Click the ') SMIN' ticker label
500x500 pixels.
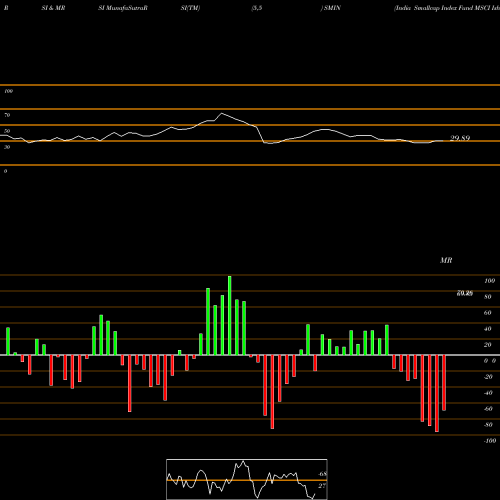[x=331, y=8]
